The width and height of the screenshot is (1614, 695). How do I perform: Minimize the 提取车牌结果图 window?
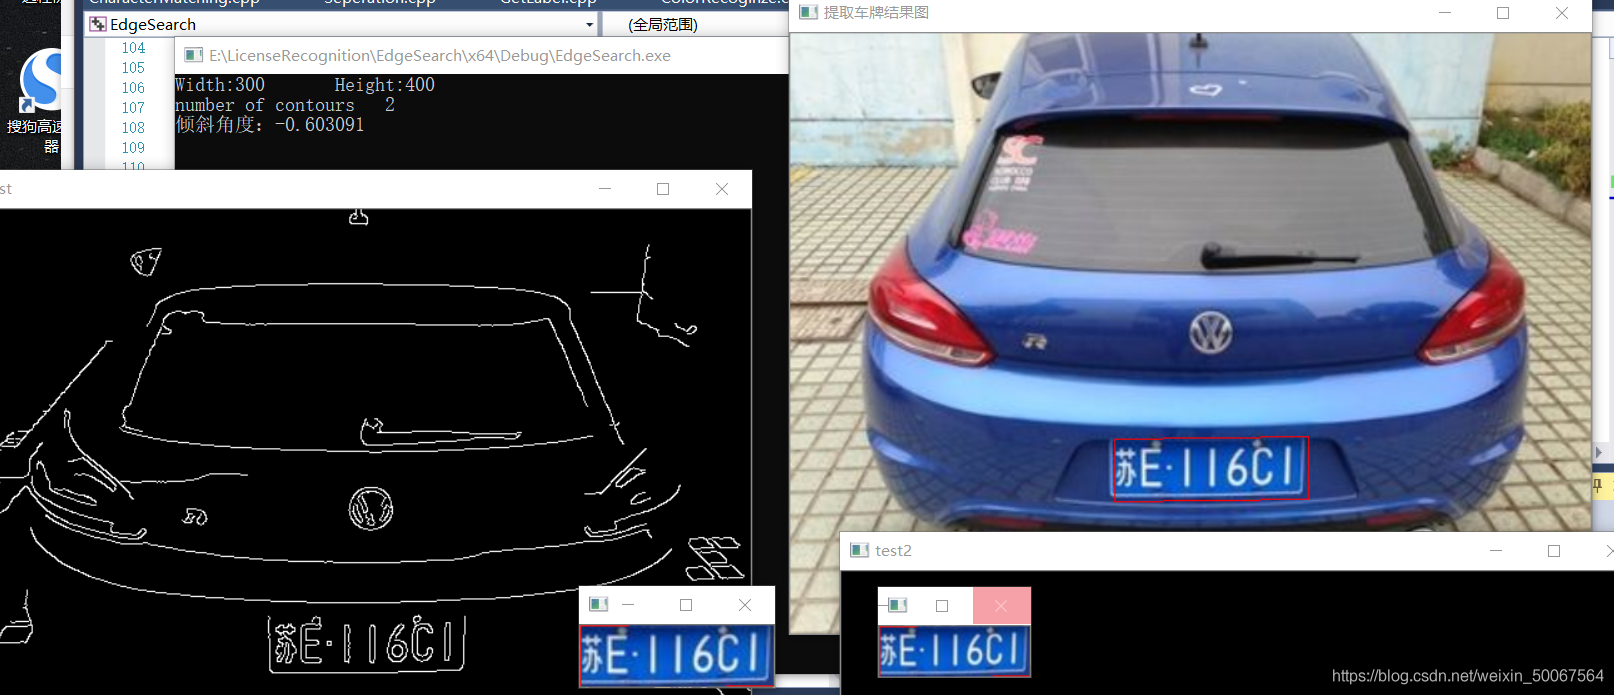tap(1445, 13)
